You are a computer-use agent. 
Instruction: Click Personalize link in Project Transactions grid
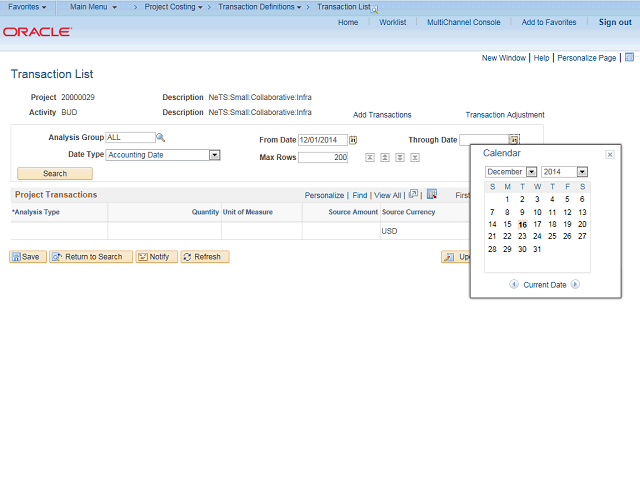point(324,196)
